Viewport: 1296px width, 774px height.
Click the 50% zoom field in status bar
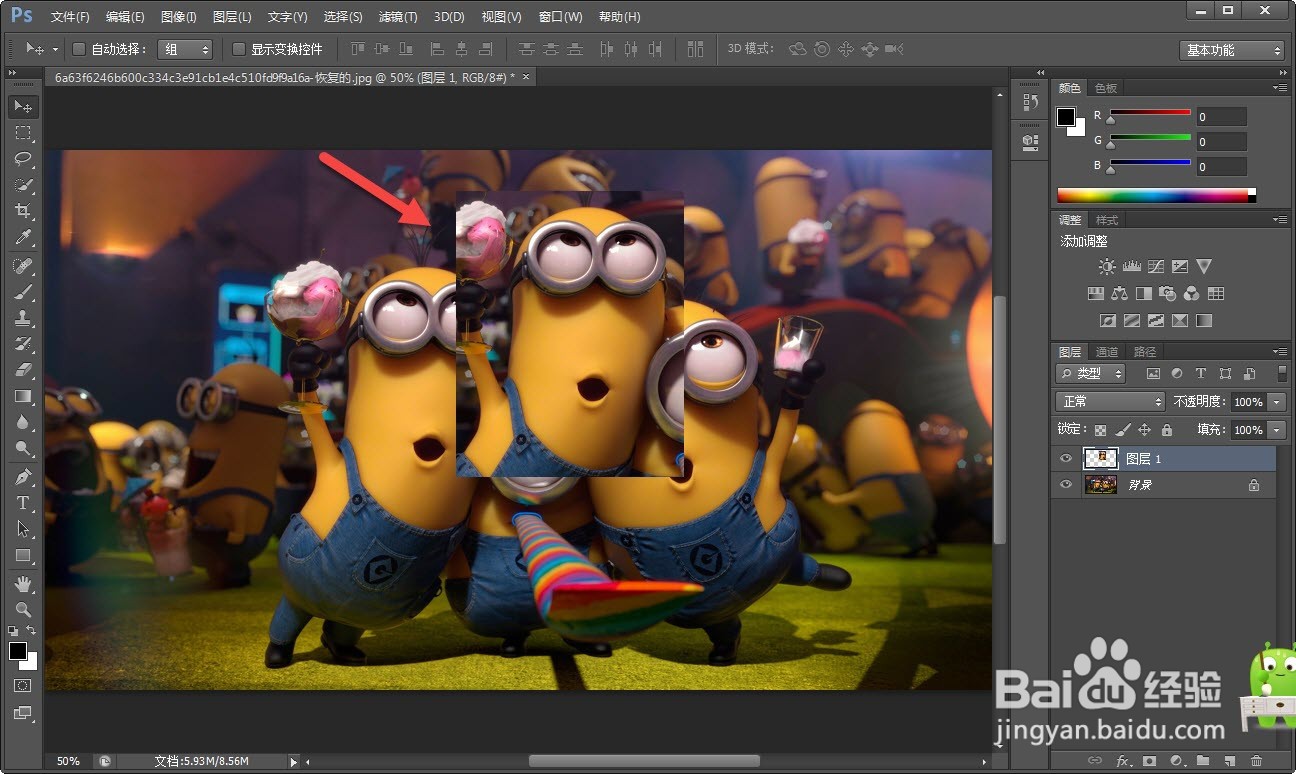coord(68,761)
